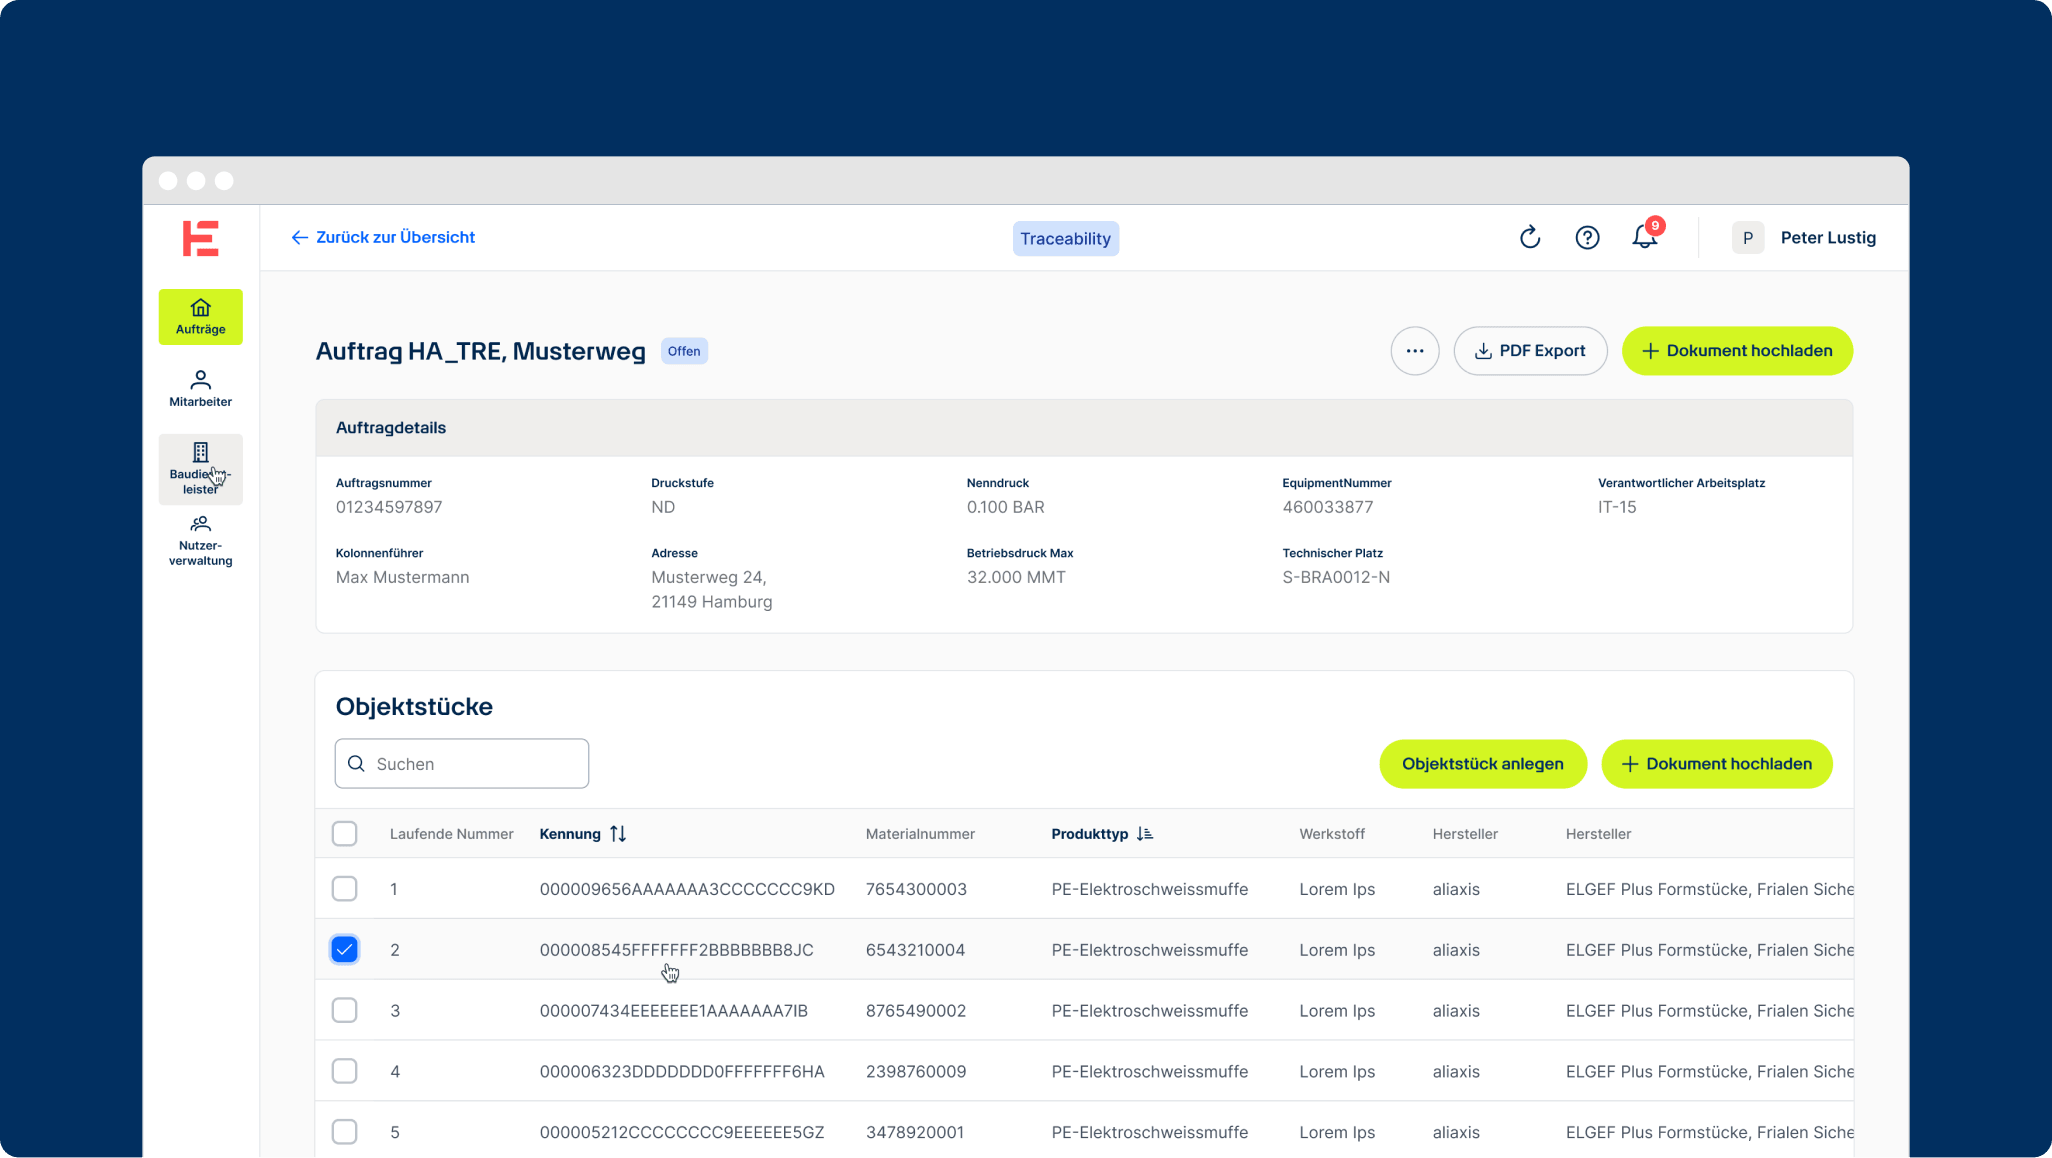Image resolution: width=2052 pixels, height=1158 pixels.
Task: Open the help question mark icon
Action: pos(1587,238)
